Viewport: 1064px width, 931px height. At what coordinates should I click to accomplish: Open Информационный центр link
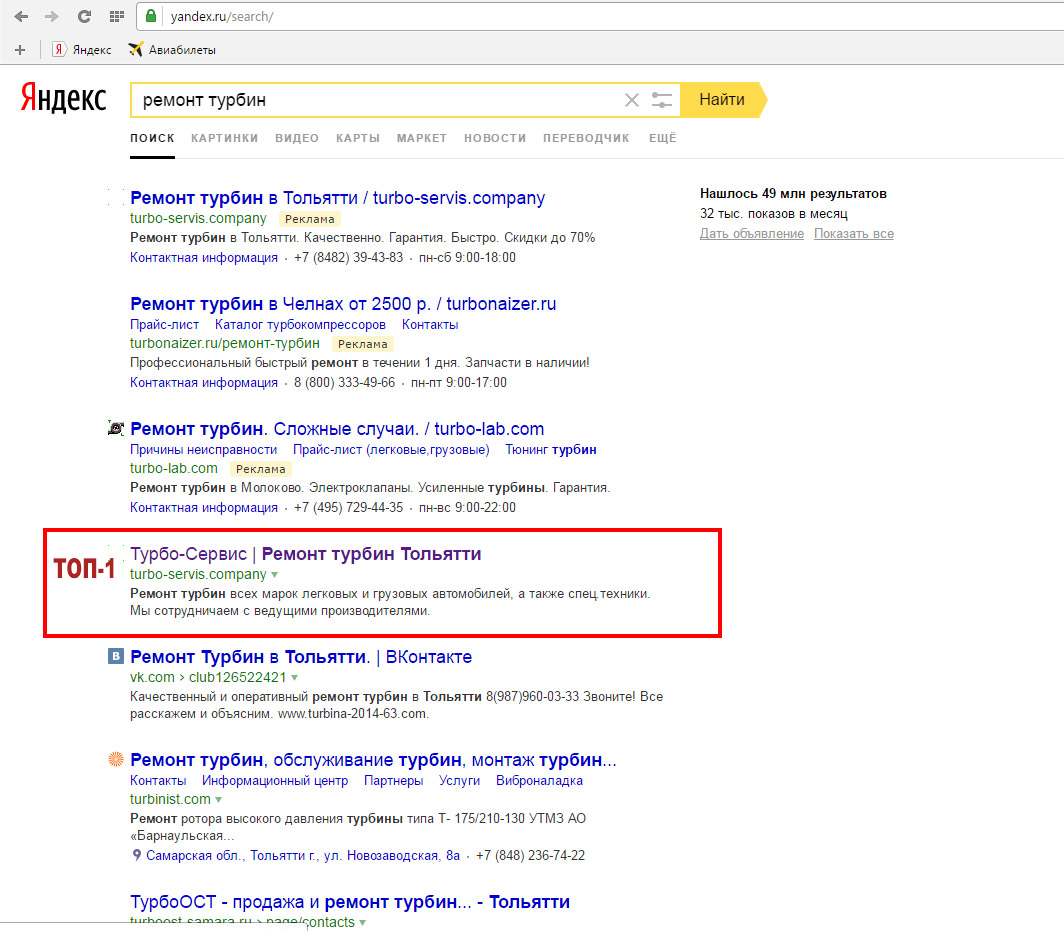click(x=275, y=780)
